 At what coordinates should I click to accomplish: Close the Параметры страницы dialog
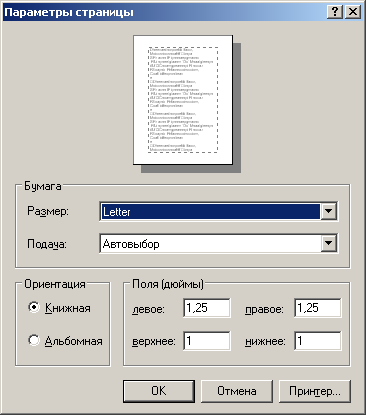pos(353,12)
